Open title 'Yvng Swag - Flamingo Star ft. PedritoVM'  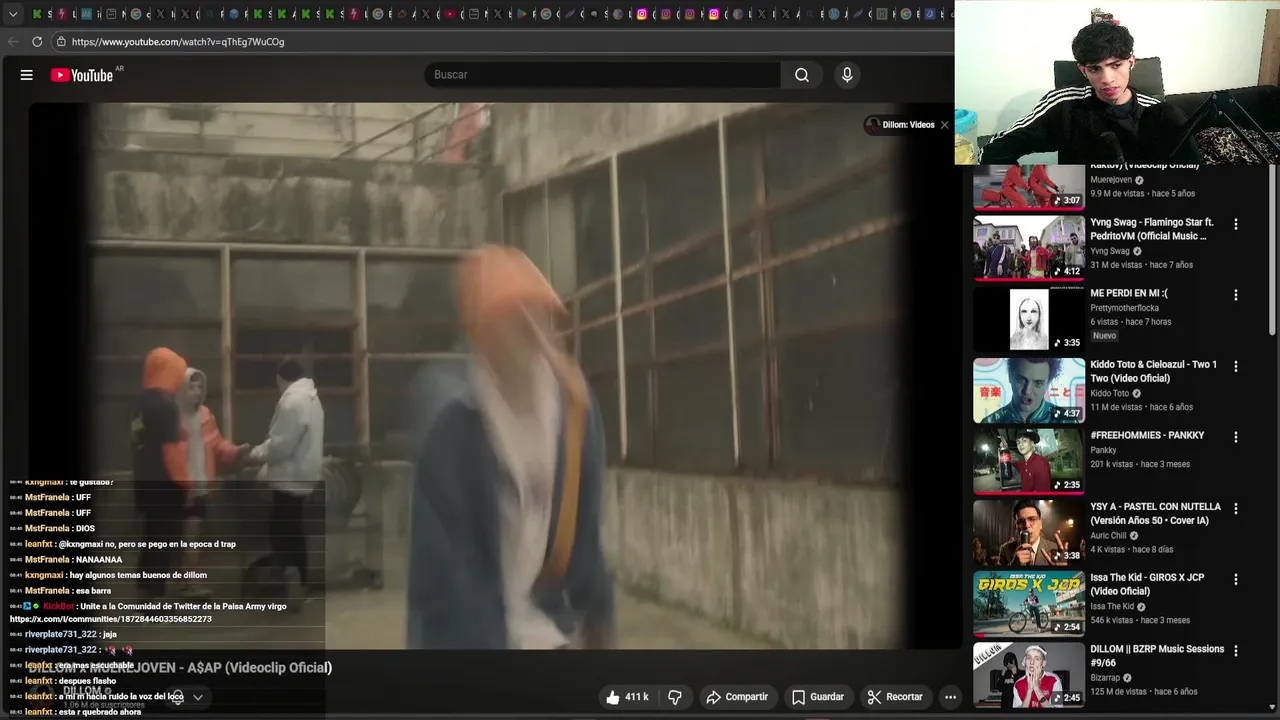tap(1152, 229)
